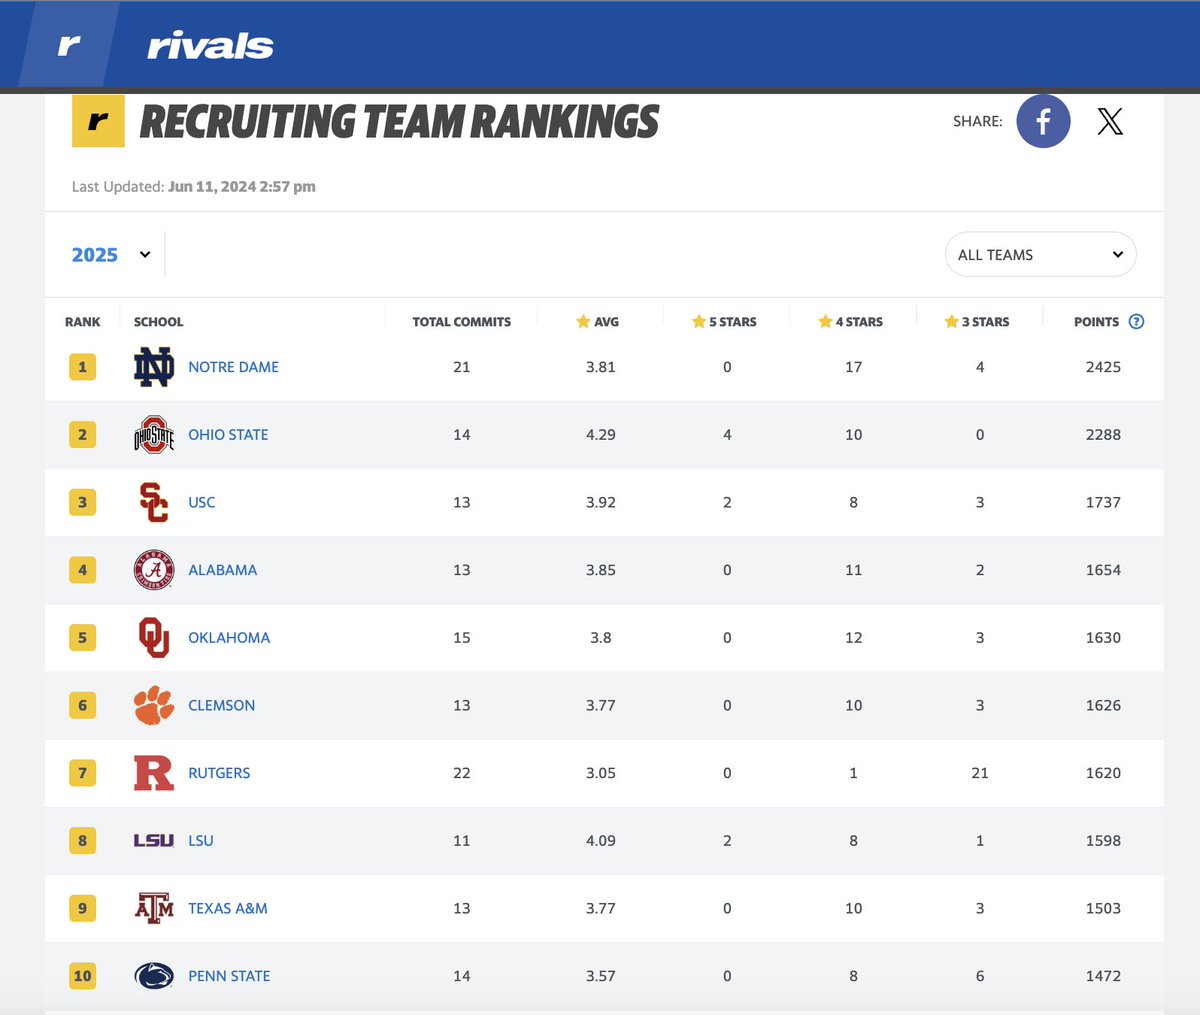Click Rutgers' total commits value 22
This screenshot has width=1200, height=1015.
point(462,773)
